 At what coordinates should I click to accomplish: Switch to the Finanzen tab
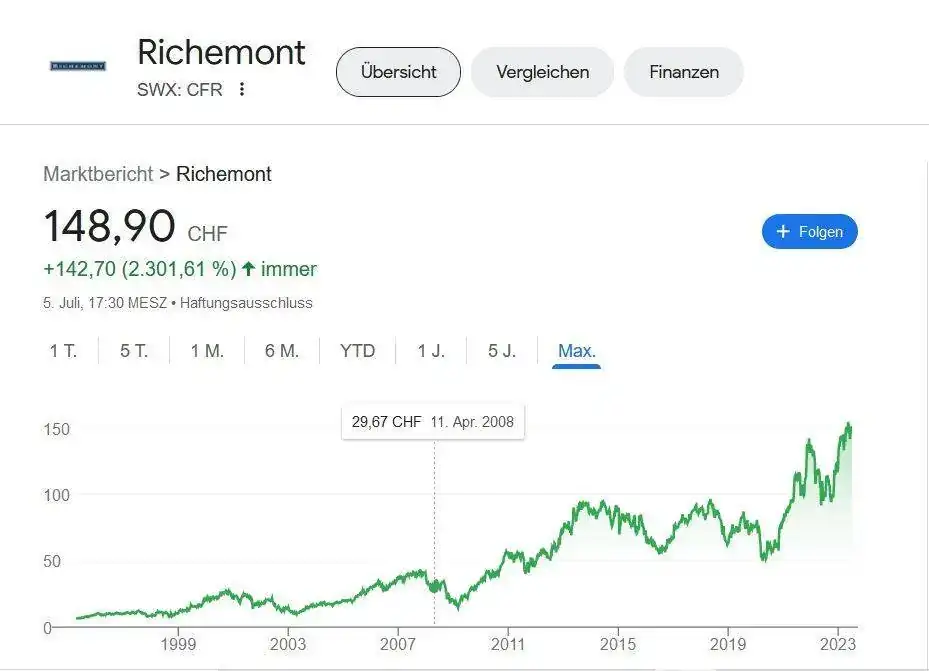(684, 72)
